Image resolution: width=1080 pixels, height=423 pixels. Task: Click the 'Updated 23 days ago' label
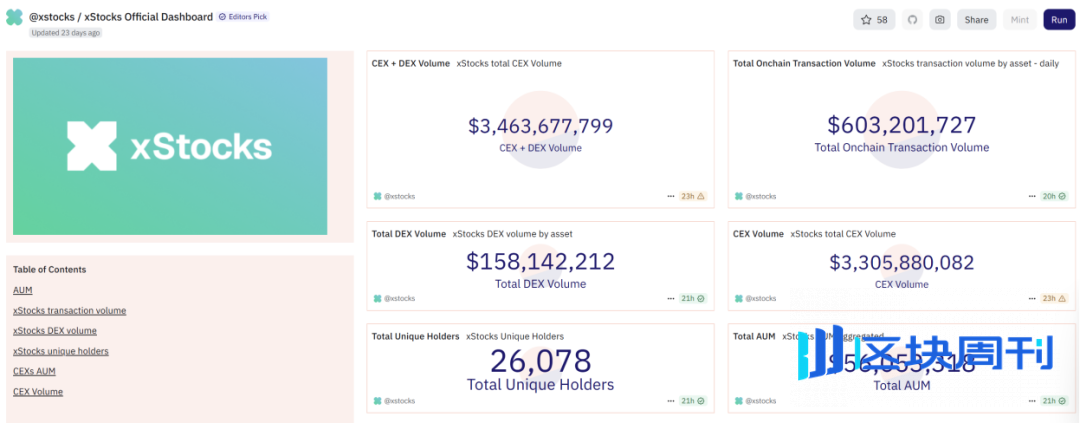[65, 32]
